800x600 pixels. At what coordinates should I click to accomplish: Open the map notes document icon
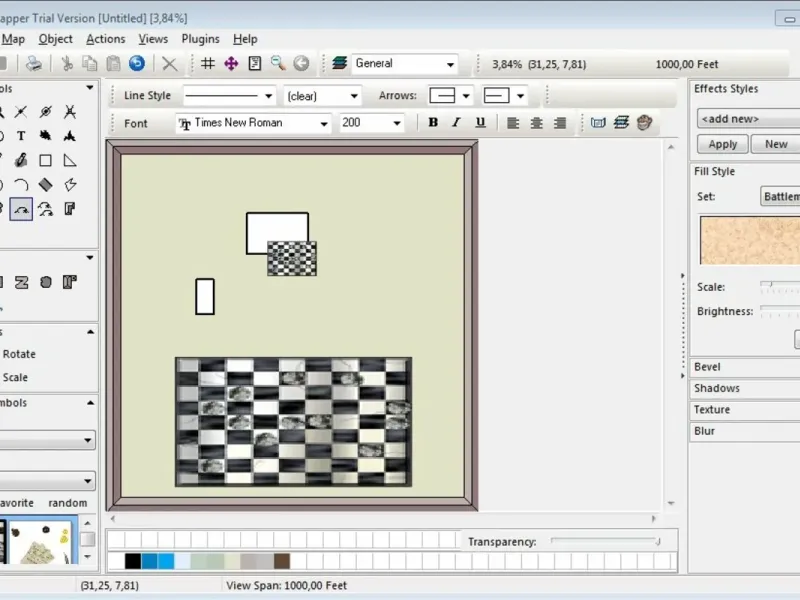[x=255, y=63]
